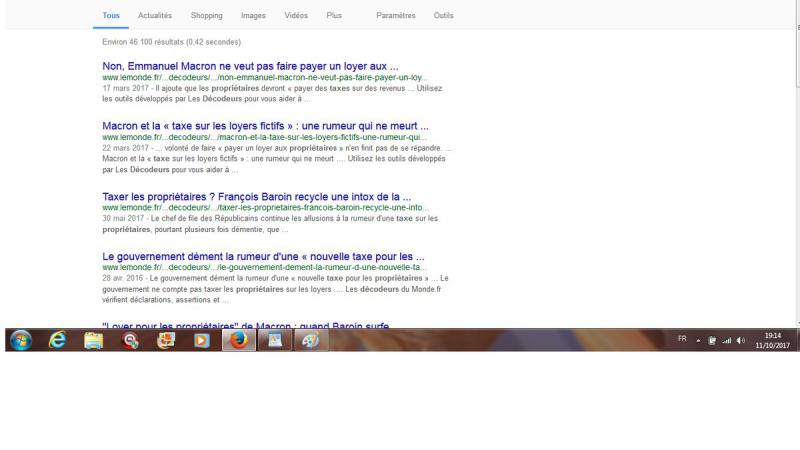Open partially visible result 'Loyer pour les propriétaires de Macron'
The width and height of the screenshot is (800, 450).
click(245, 325)
